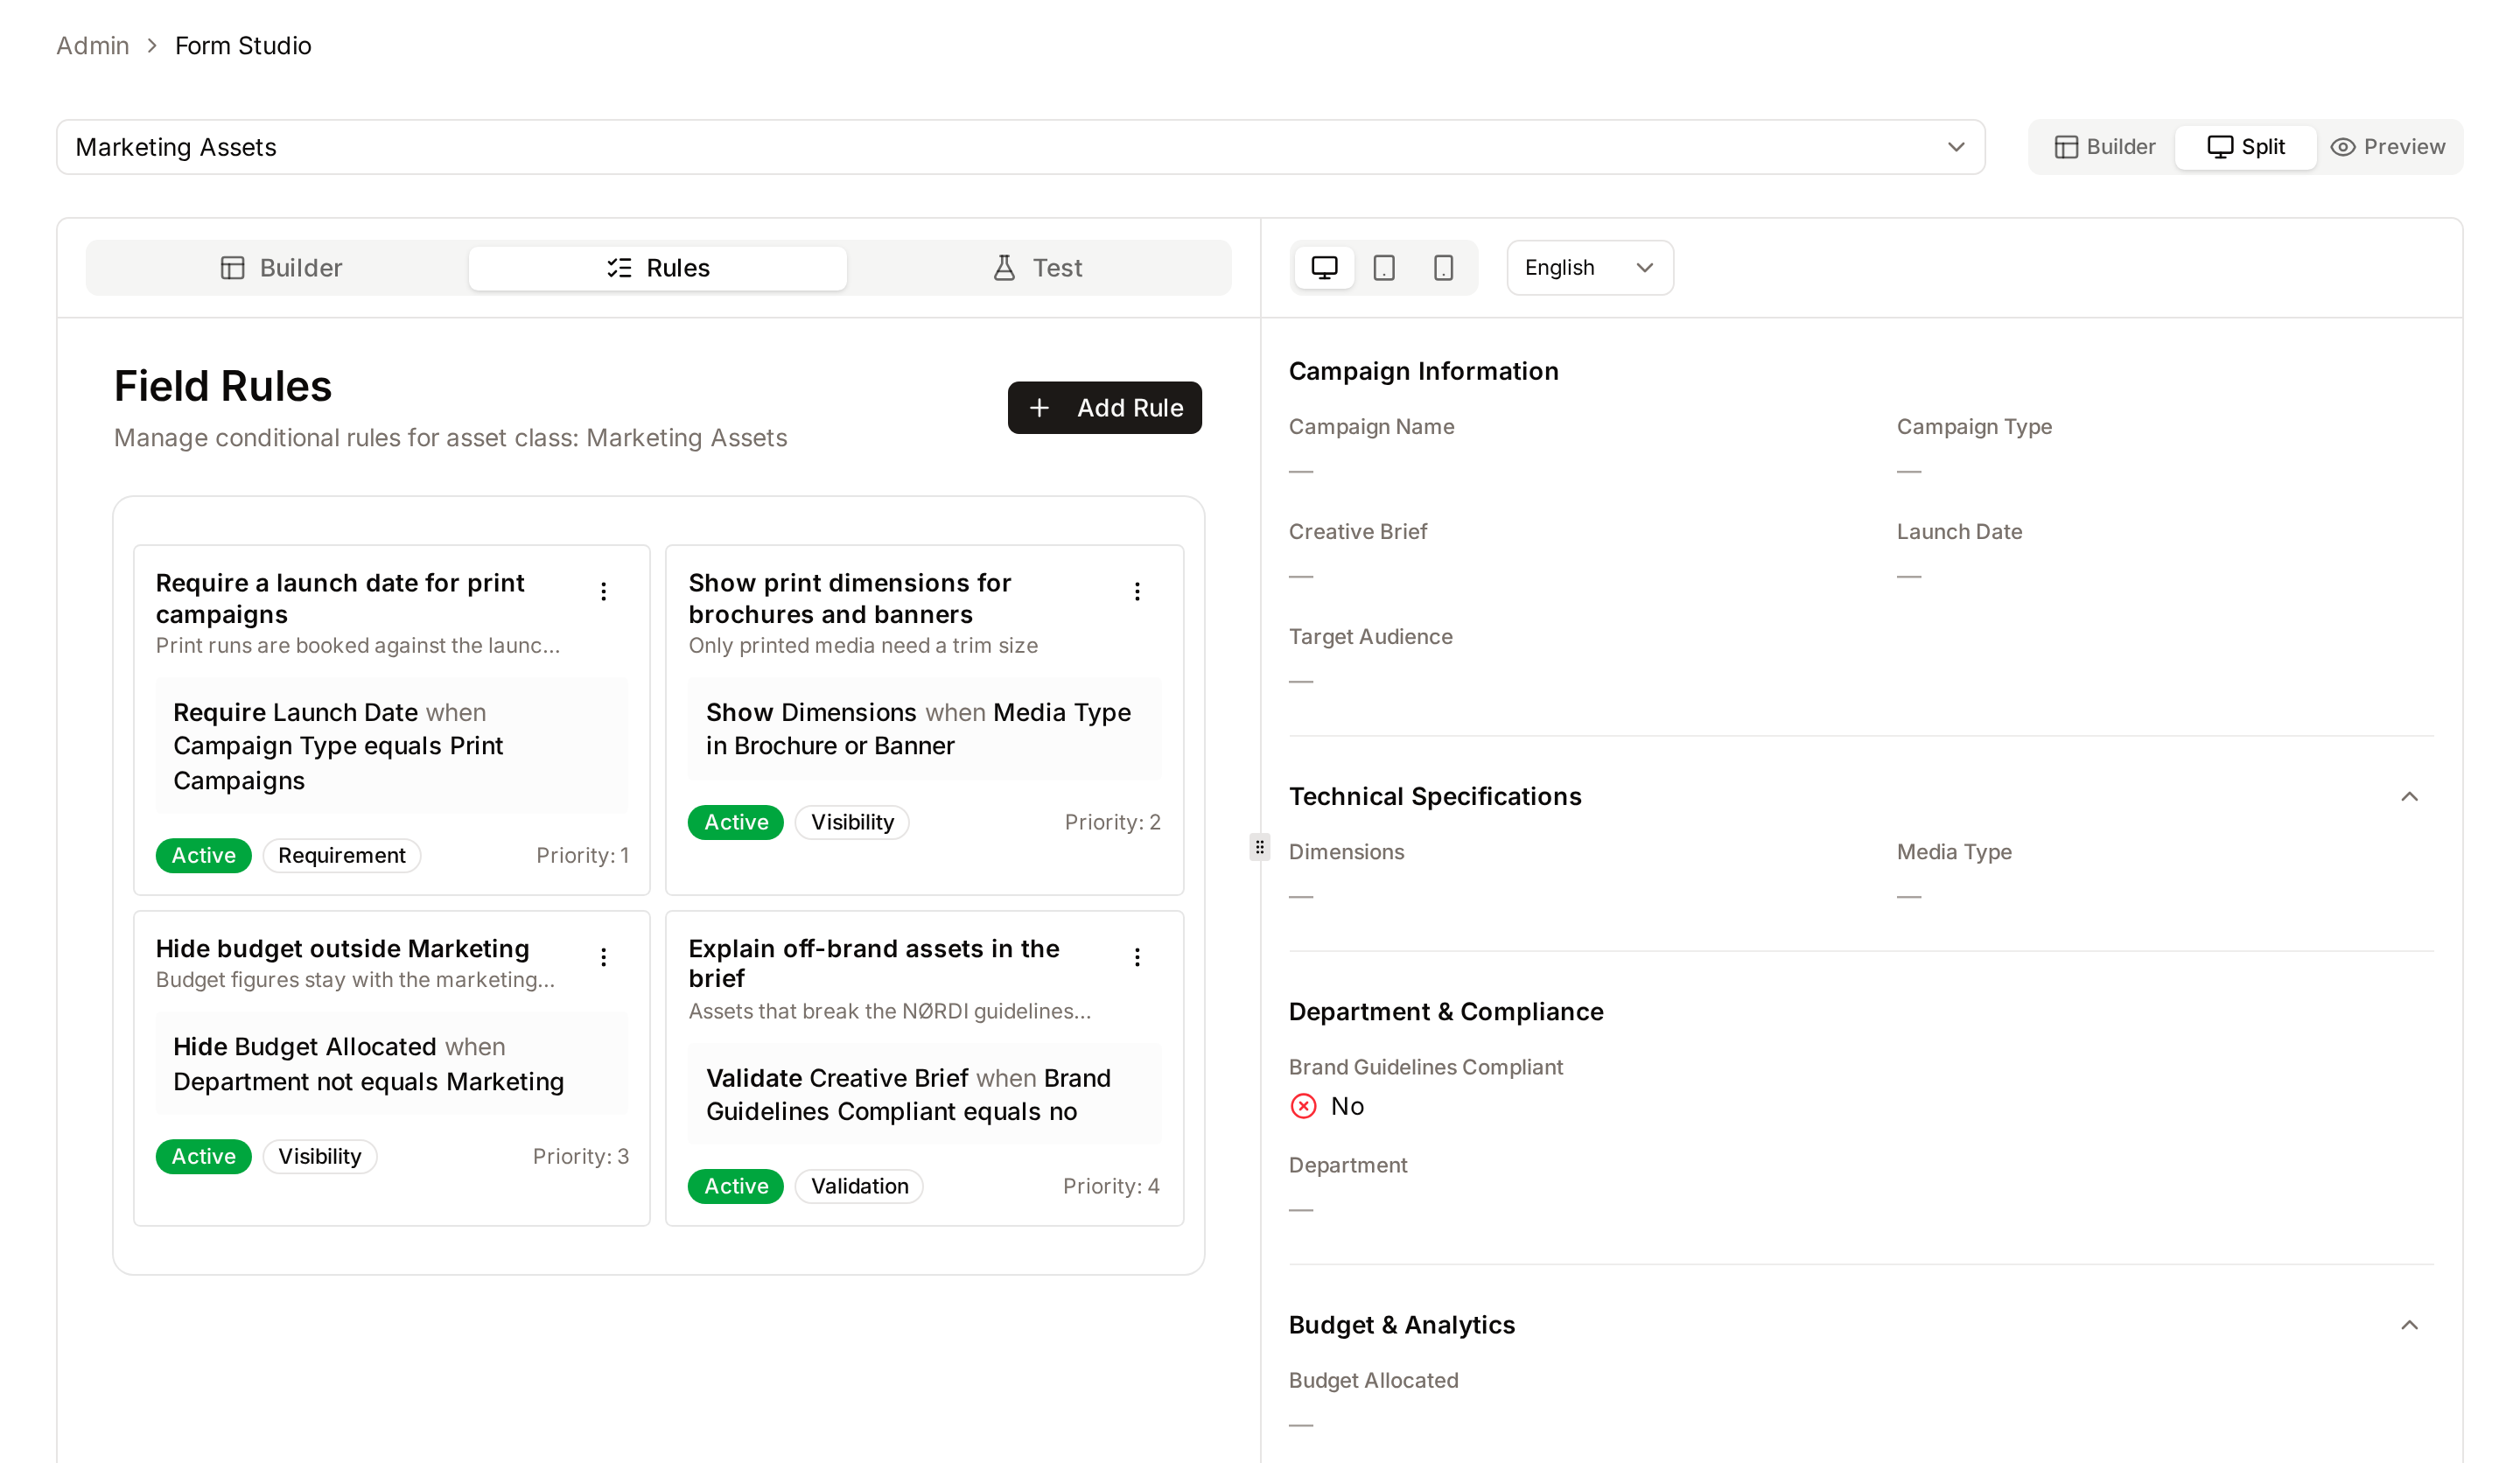The image size is (2520, 1463).
Task: Open the Marketing Assets form dropdown
Action: pos(1020,147)
